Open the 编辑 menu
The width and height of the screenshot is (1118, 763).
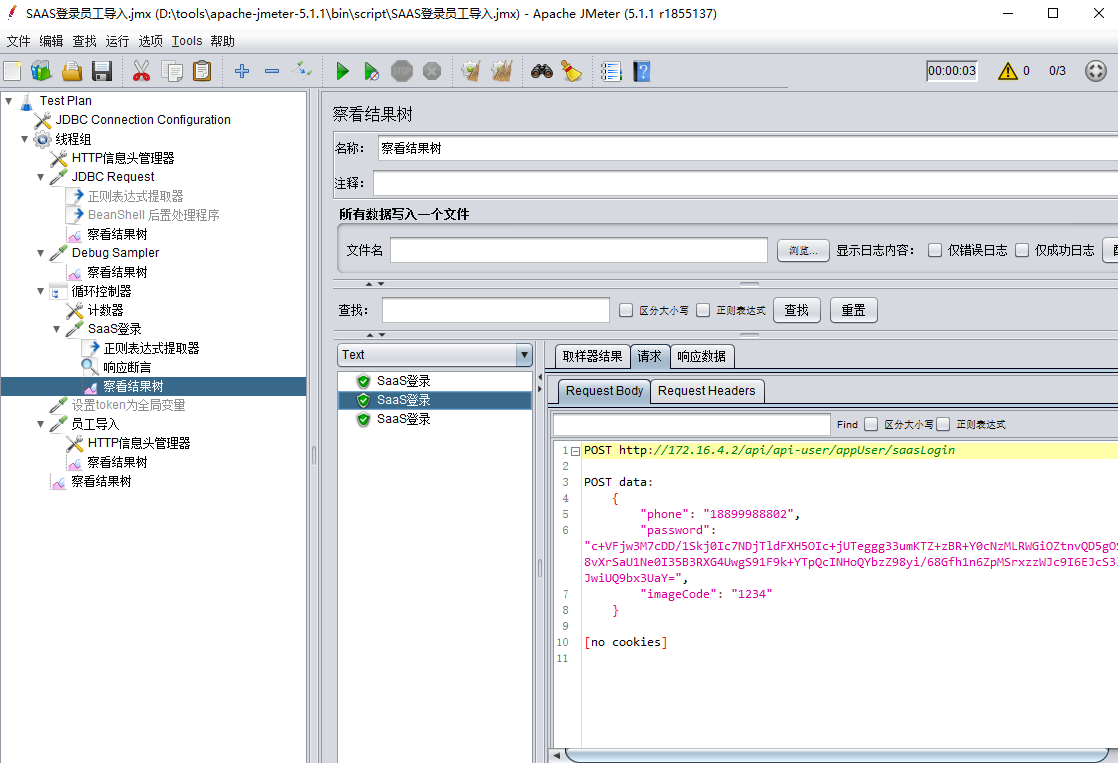pyautogui.click(x=51, y=41)
